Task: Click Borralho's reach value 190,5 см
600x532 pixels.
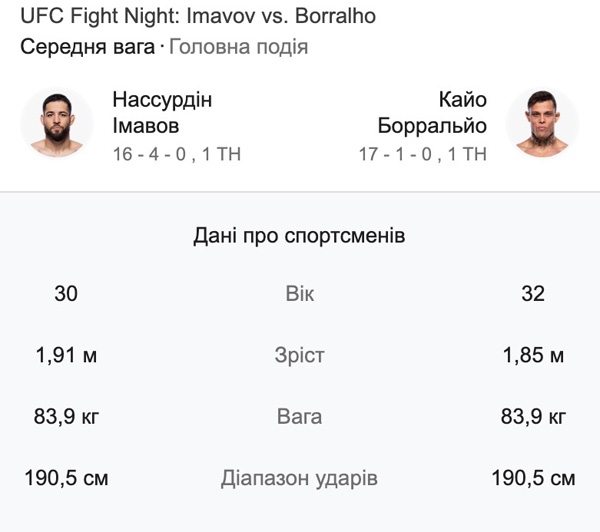Action: [533, 478]
